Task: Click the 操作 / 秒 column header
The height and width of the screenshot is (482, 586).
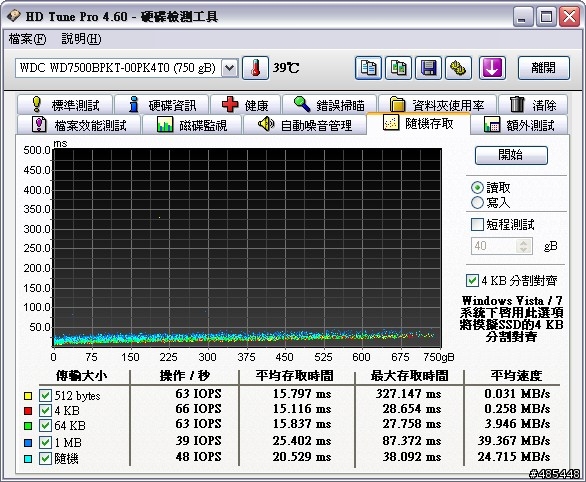Action: point(185,376)
